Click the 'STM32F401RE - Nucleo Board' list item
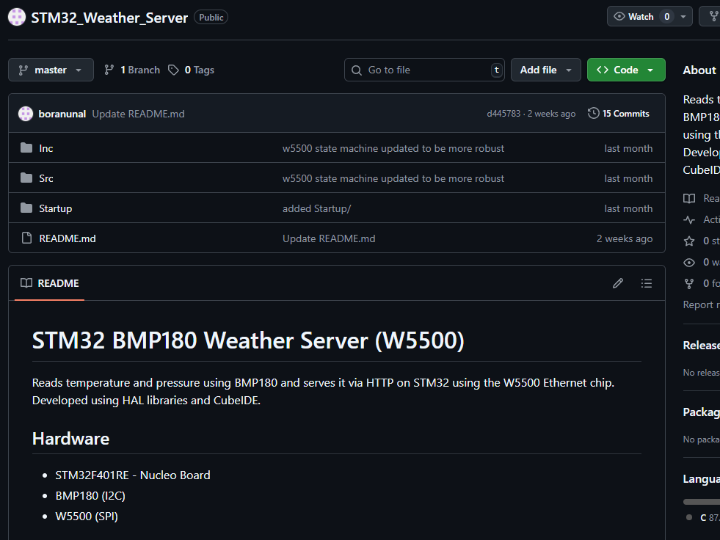This screenshot has width=720, height=540. pyautogui.click(x=133, y=475)
